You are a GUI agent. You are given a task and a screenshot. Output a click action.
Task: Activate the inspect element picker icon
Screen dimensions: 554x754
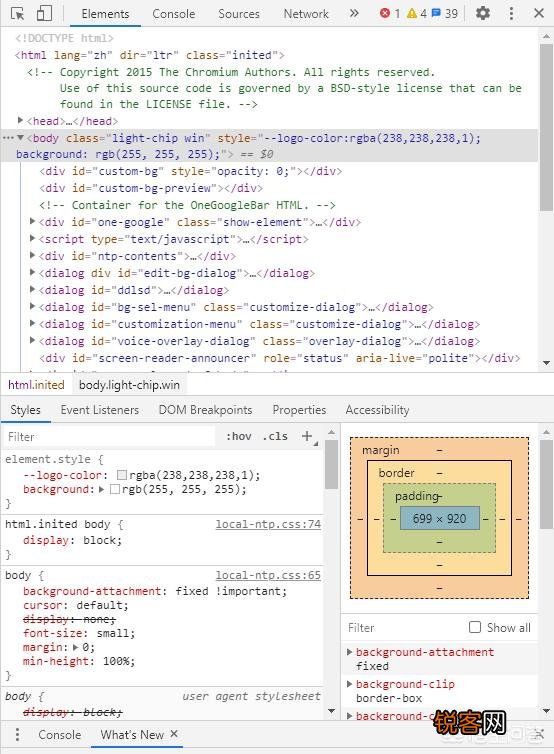click(17, 13)
